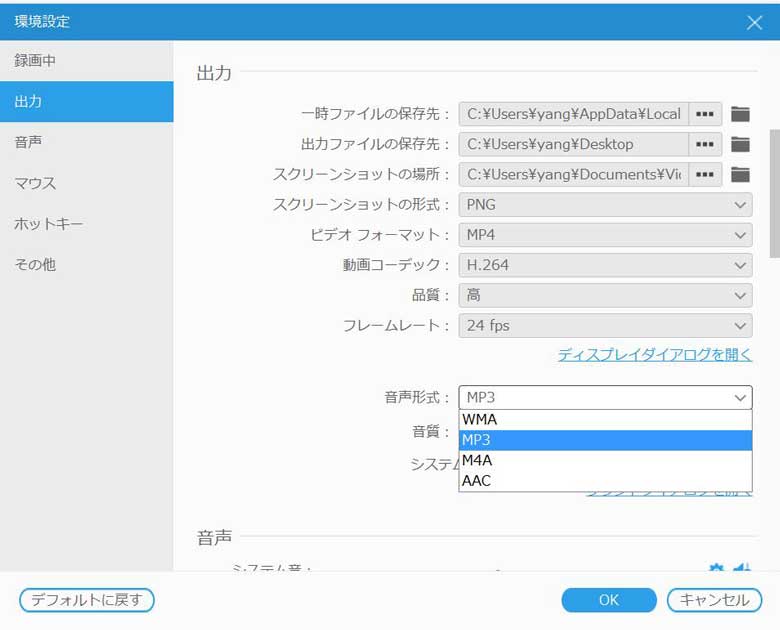Switch to 録画中 settings tab
The image size is (780, 630).
point(87,61)
